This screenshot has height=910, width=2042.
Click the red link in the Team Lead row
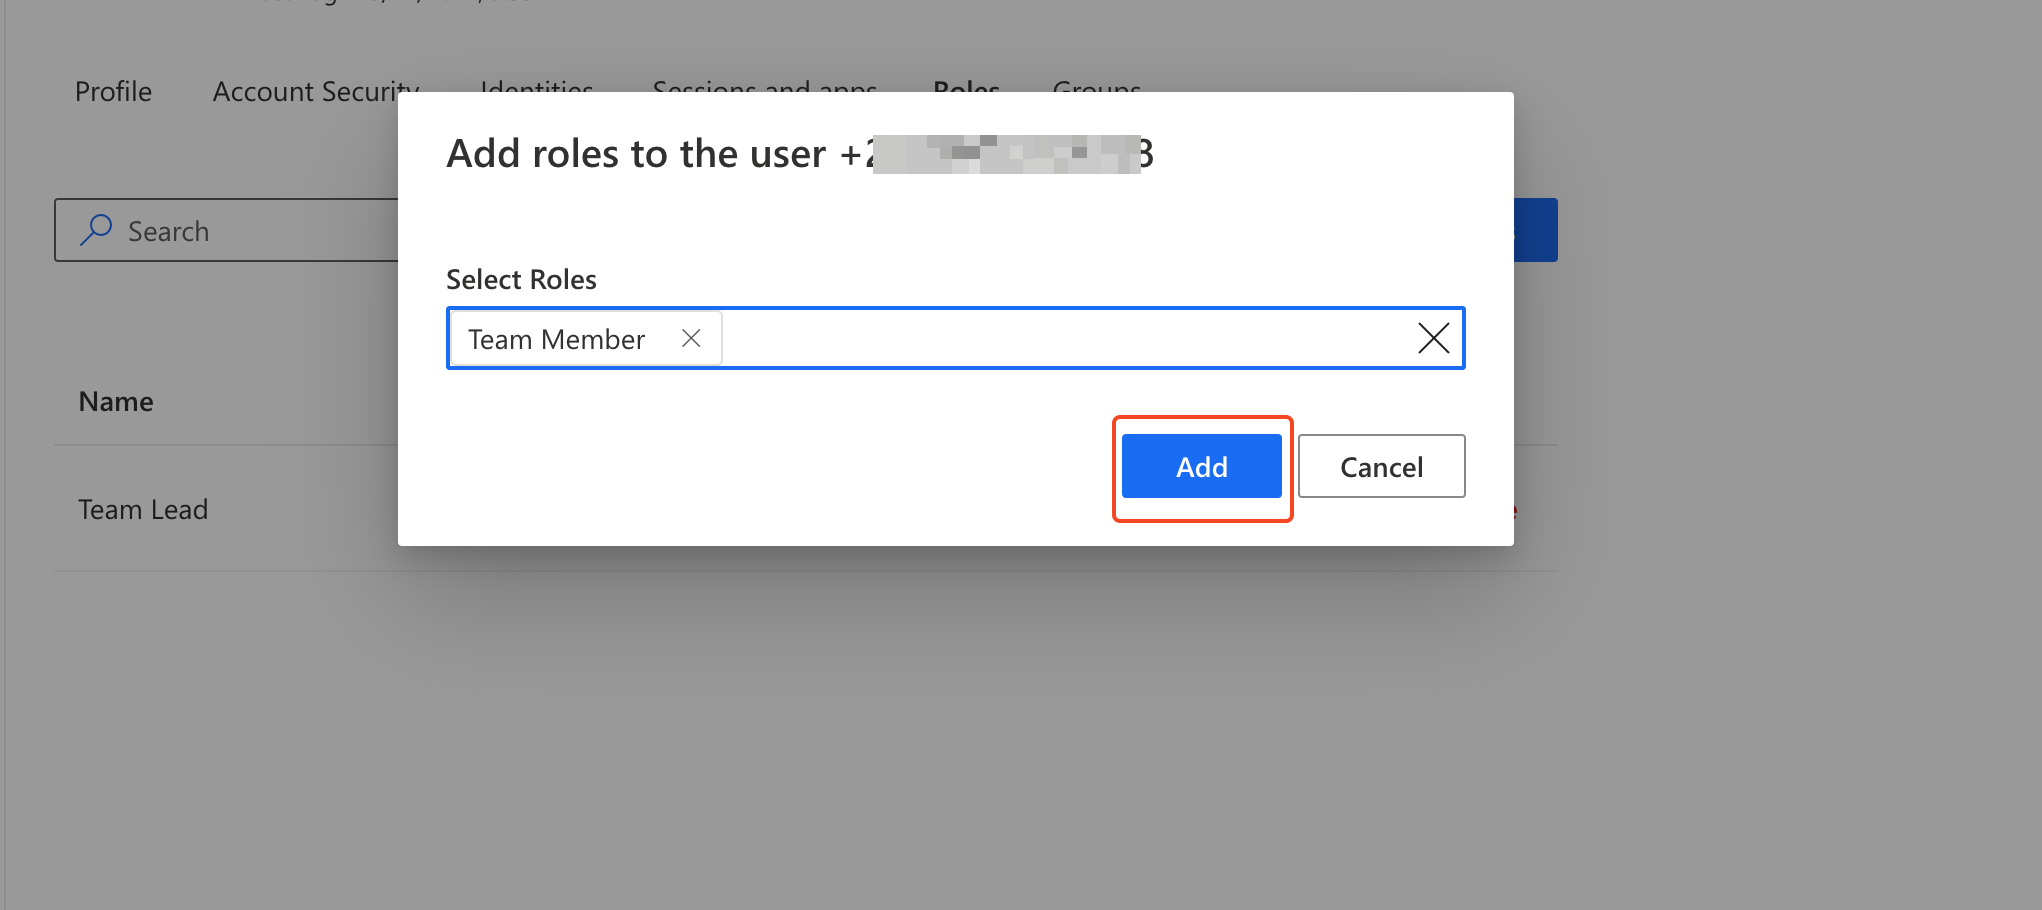click(1516, 511)
